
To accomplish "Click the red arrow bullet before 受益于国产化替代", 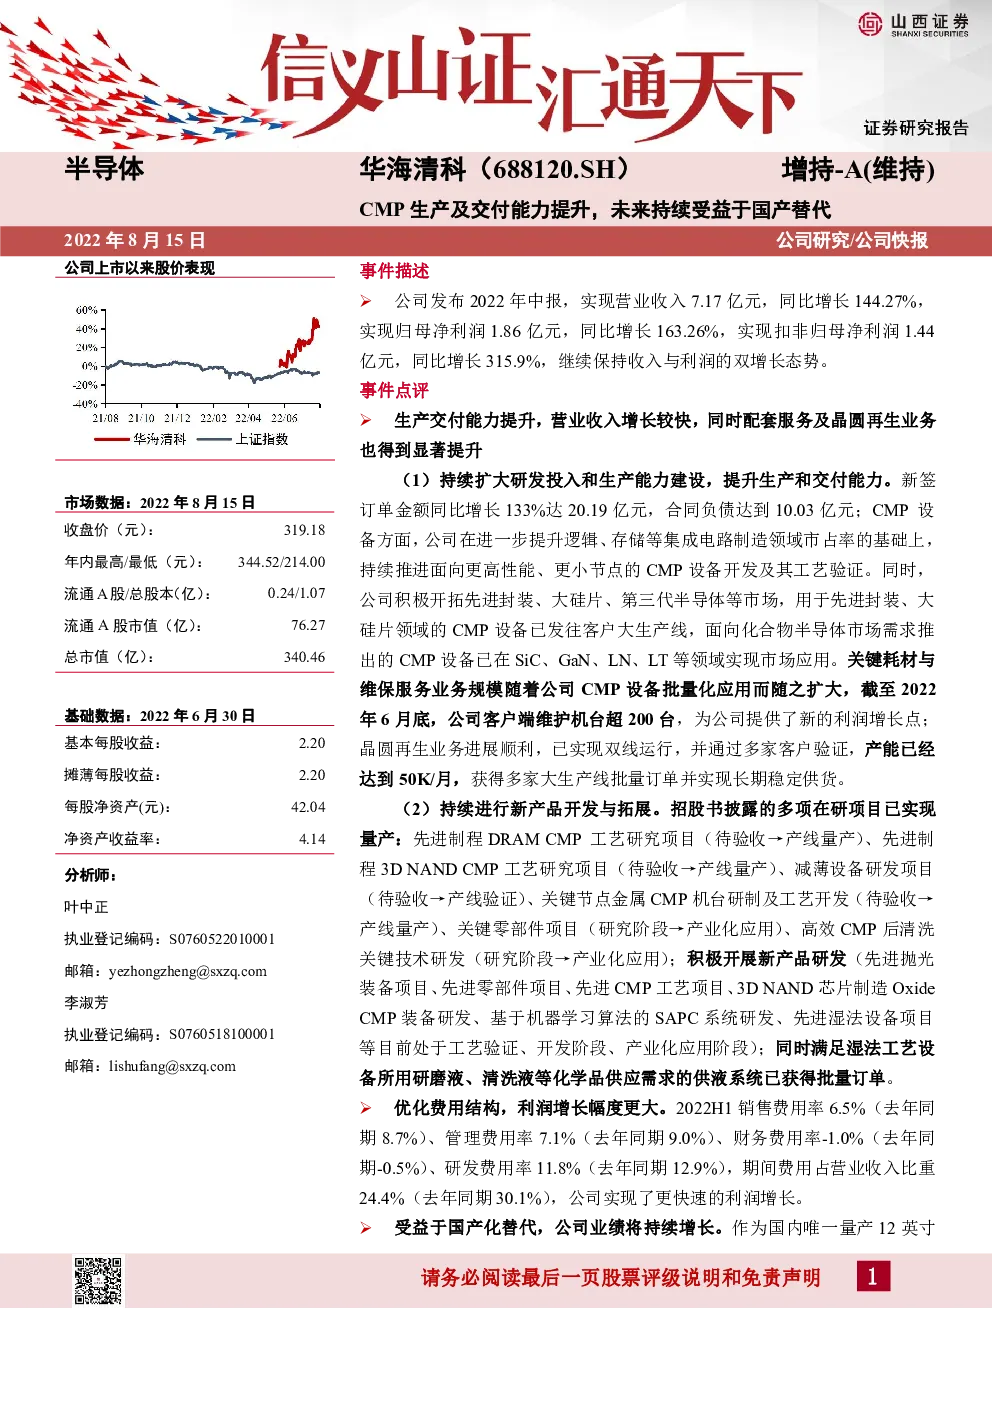I will [366, 1228].
